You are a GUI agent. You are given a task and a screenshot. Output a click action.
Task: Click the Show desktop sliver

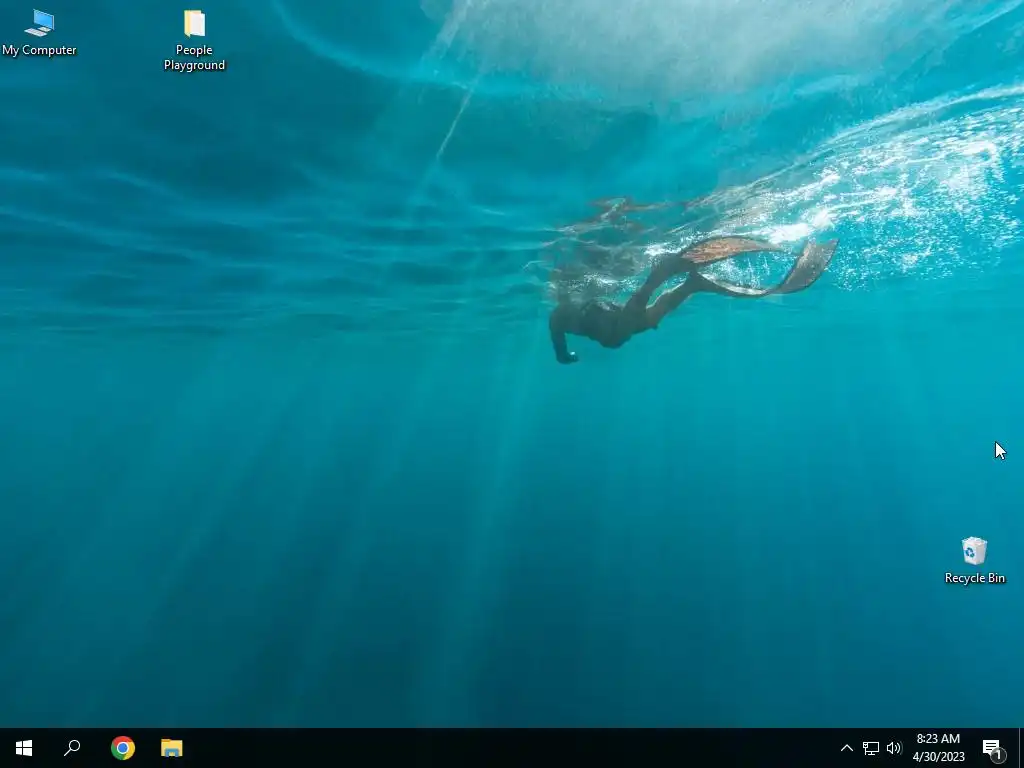(x=1021, y=748)
